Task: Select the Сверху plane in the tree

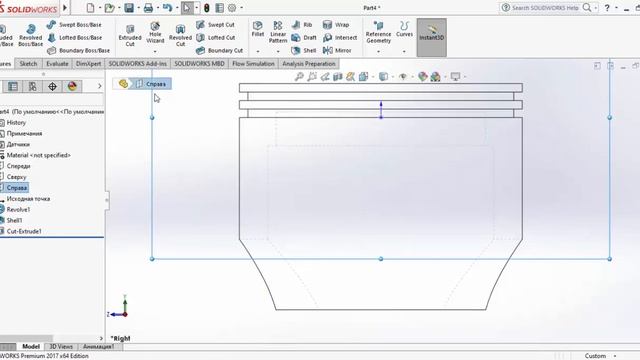Action: click(x=13, y=177)
